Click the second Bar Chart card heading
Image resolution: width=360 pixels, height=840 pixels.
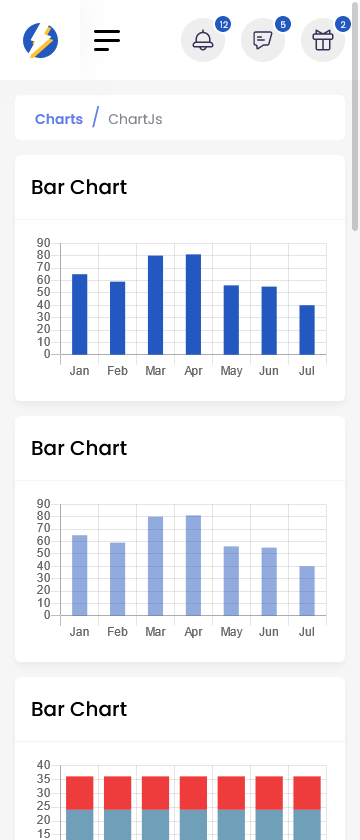coord(79,448)
